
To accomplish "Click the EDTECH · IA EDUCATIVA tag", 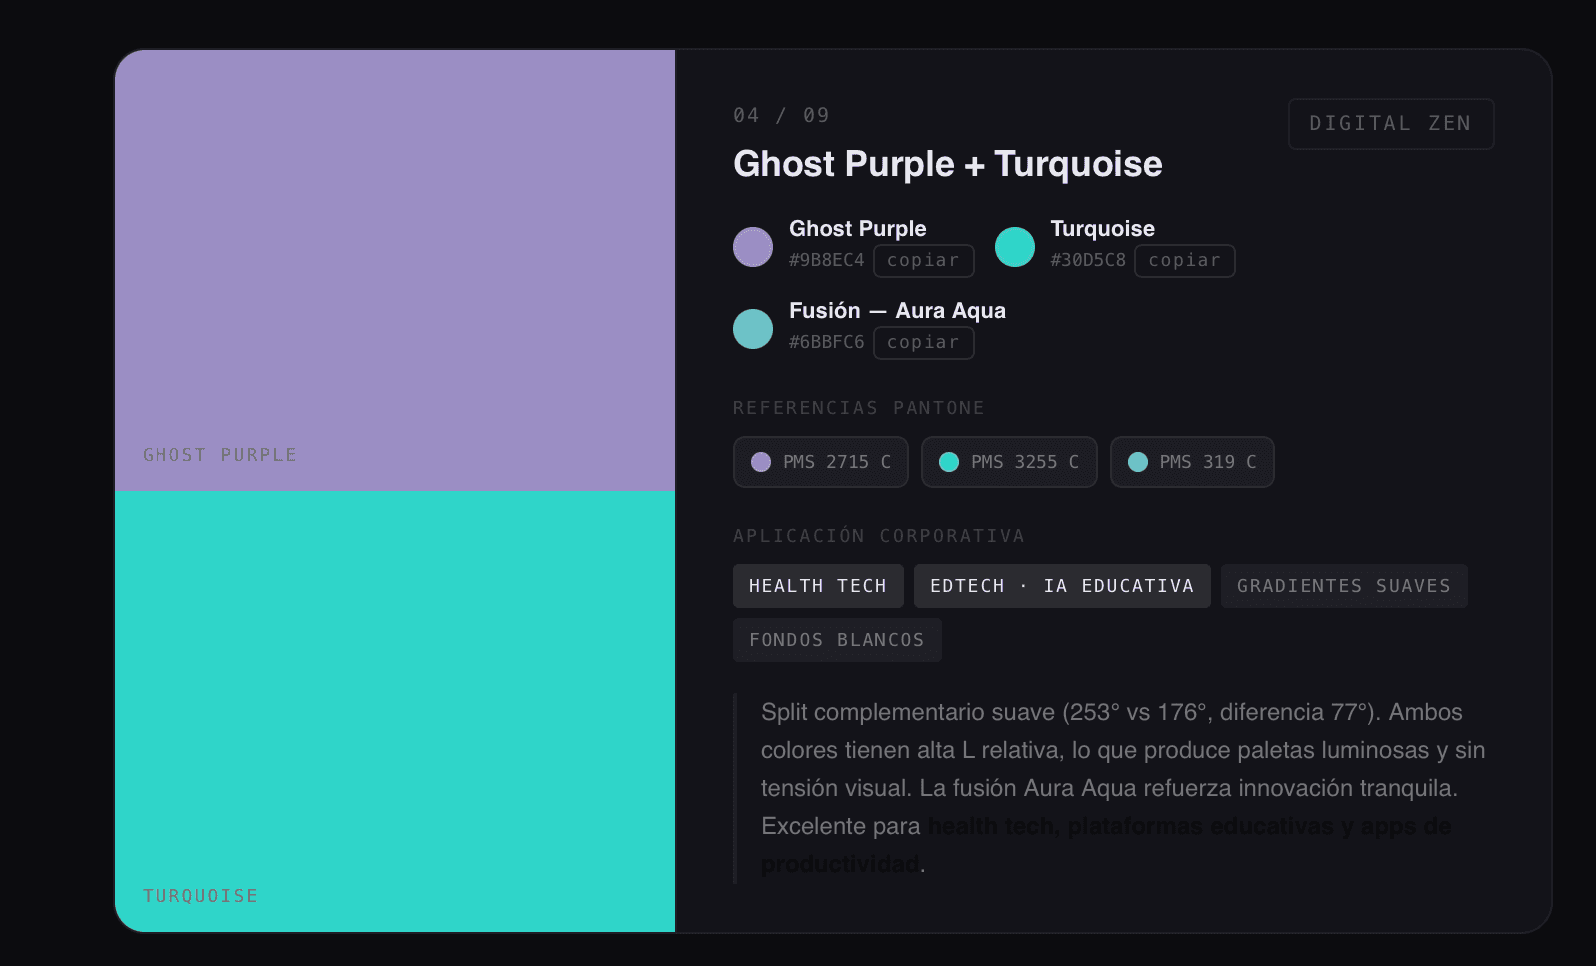I will click(1062, 586).
